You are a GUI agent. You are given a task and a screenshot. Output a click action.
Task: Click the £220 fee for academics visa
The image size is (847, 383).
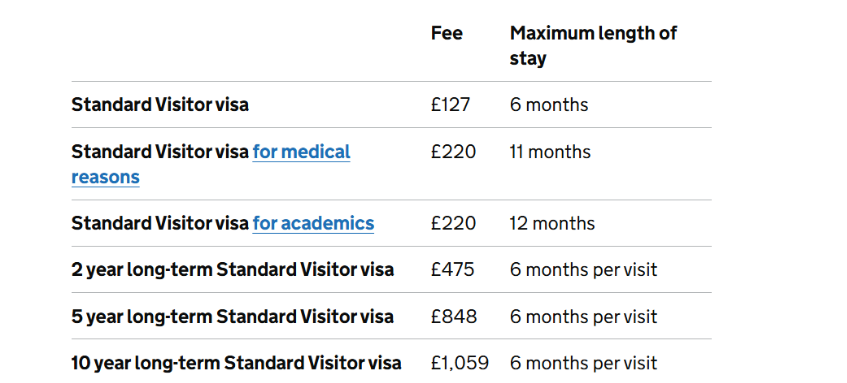[453, 224]
